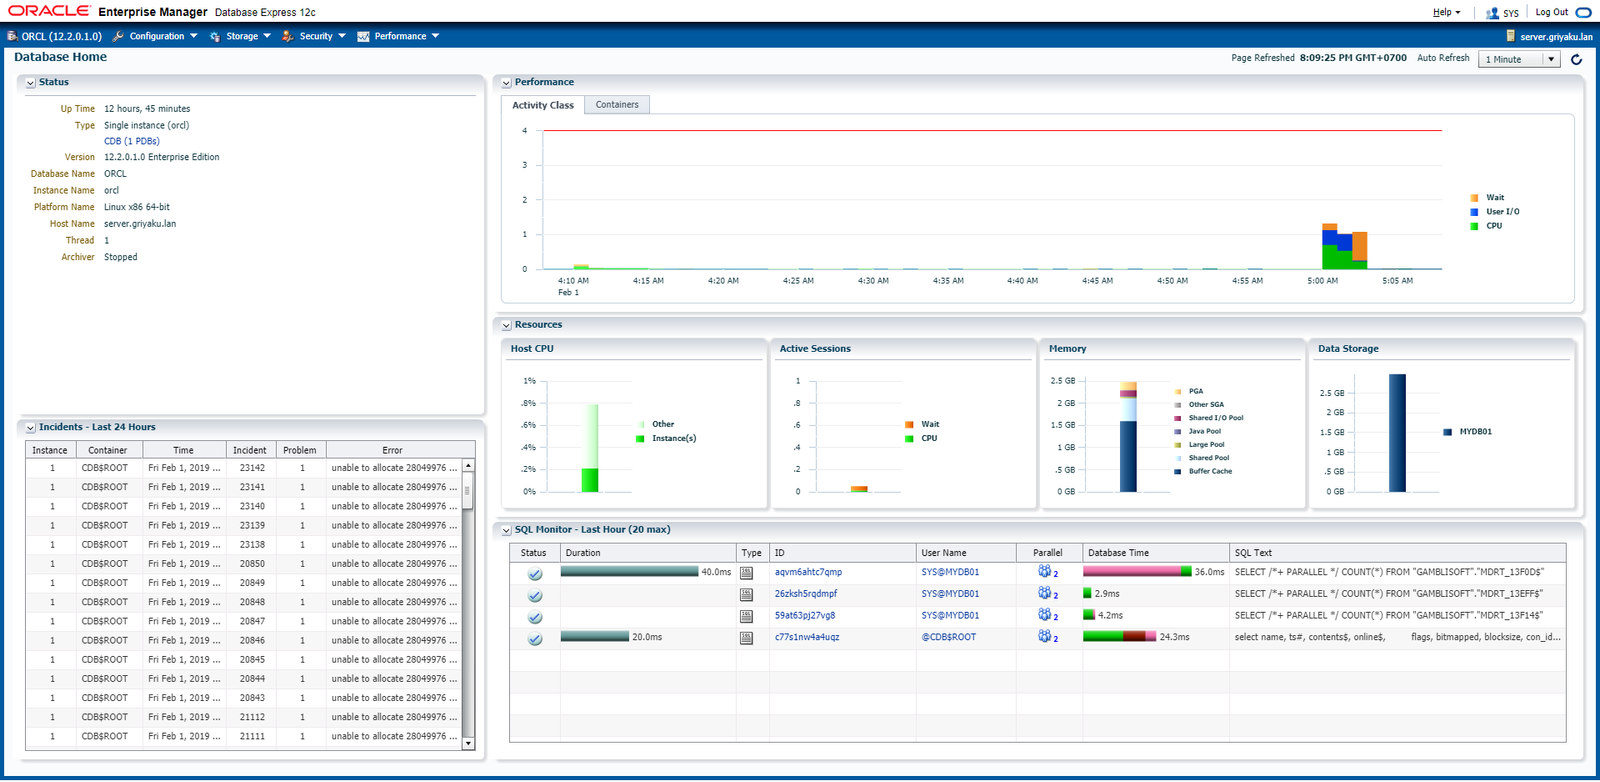Click the Incident column header
1600x782 pixels.
[250, 450]
